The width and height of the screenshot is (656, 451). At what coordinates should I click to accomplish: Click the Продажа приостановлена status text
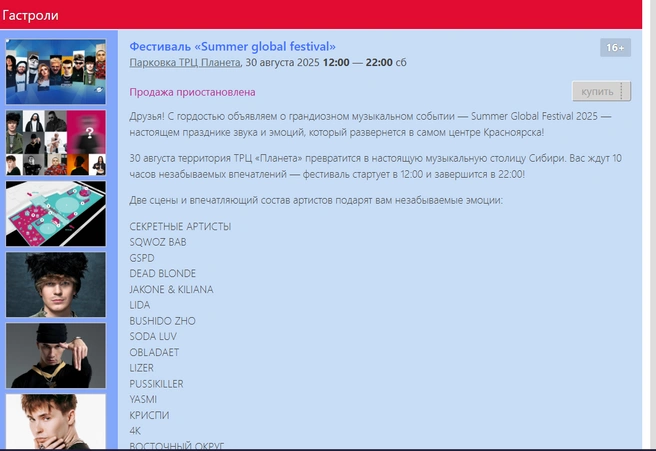click(x=192, y=92)
